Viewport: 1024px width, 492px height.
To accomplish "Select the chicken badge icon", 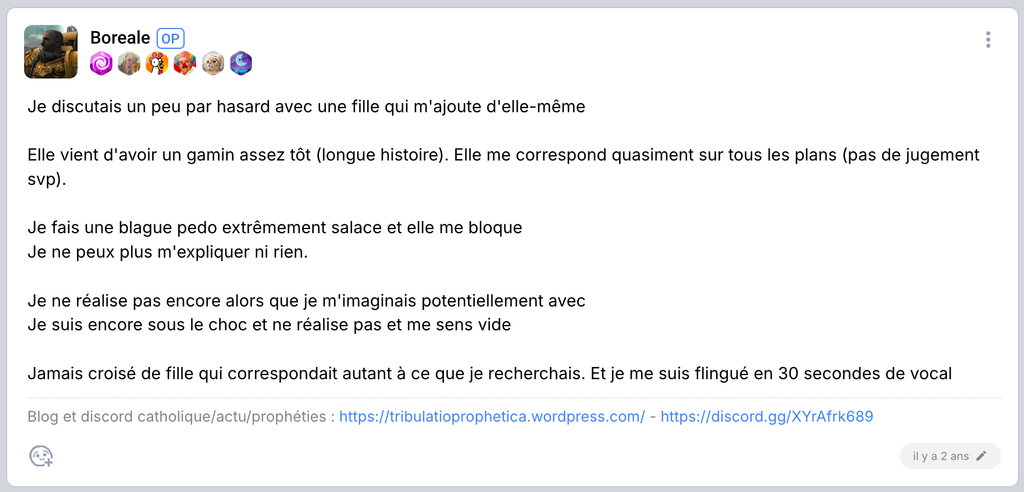I will (x=157, y=64).
